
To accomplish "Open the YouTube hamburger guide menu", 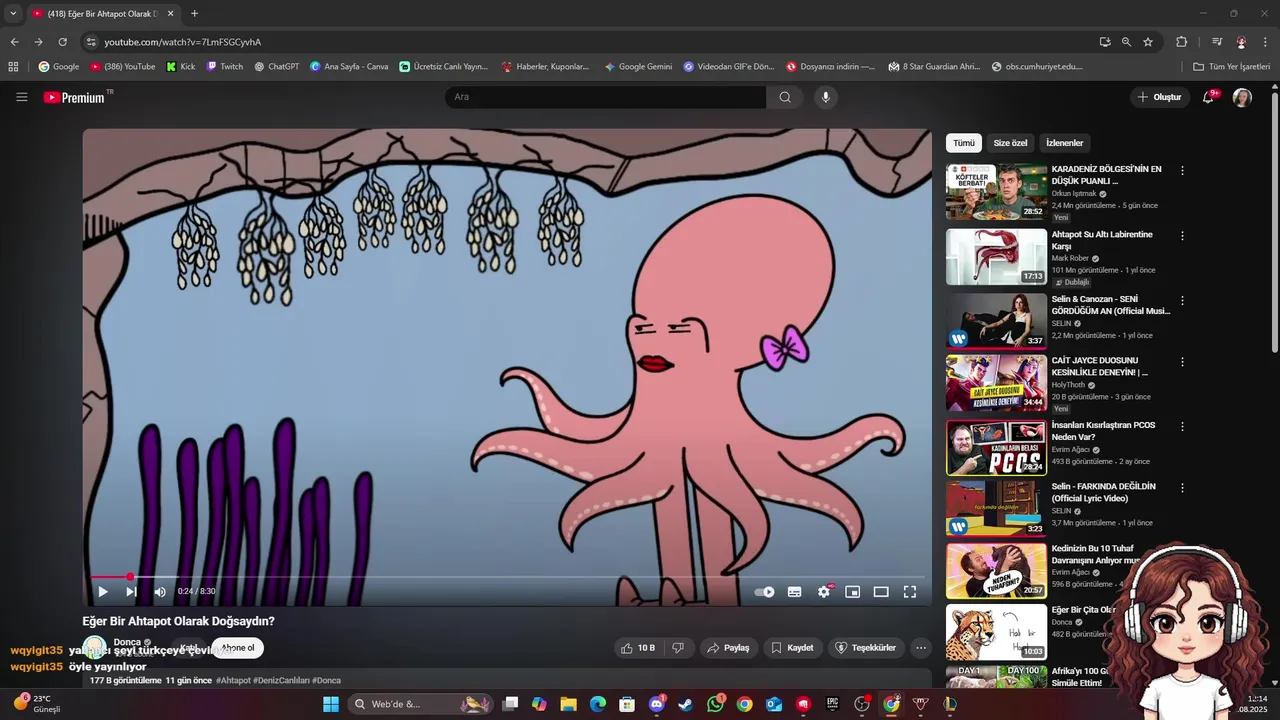I will tap(21, 97).
